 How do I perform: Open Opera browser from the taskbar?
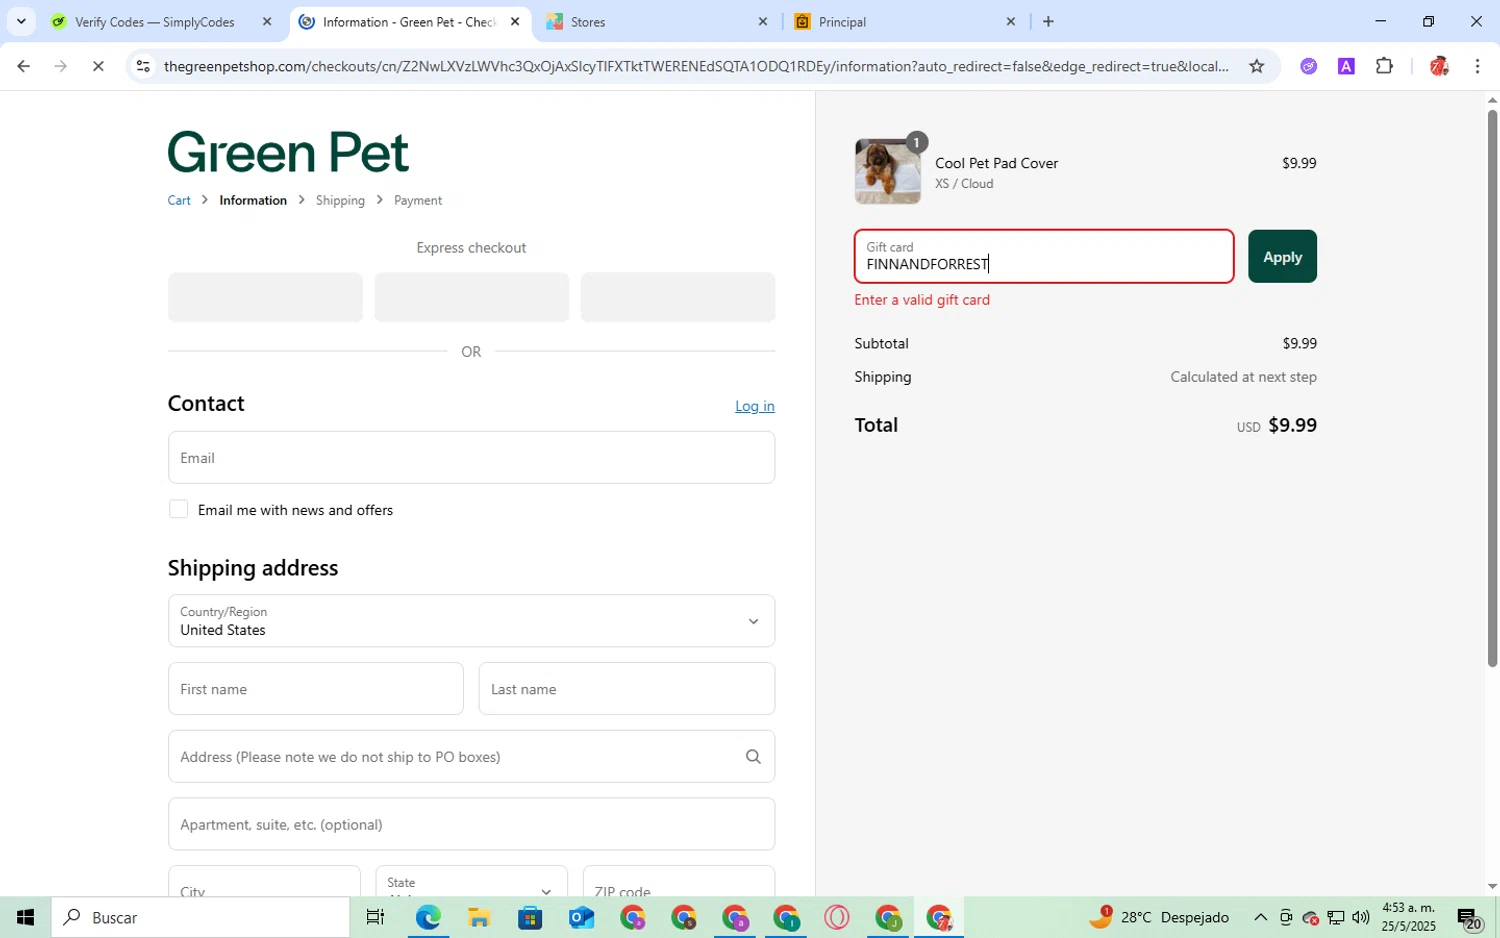pos(837,917)
